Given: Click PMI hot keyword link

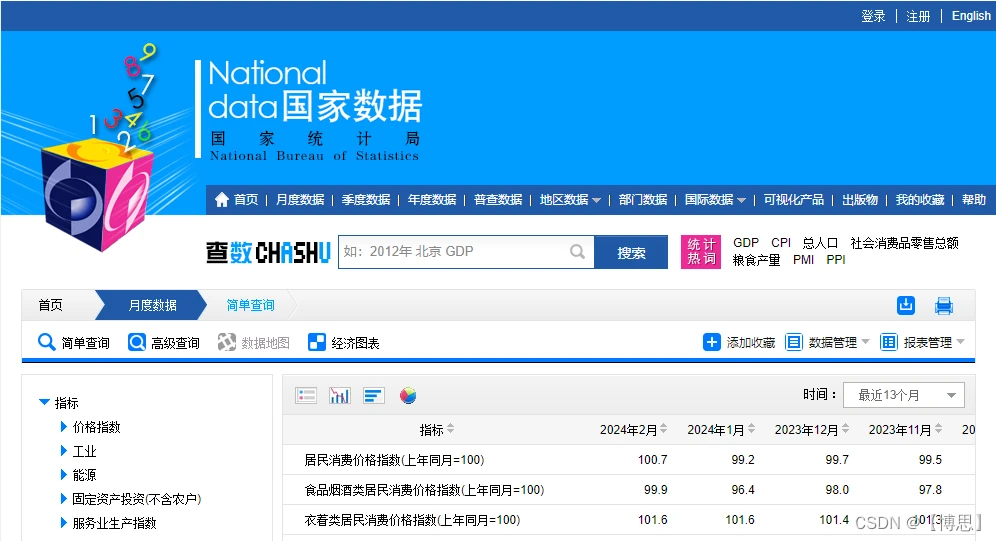Looking at the screenshot, I should (804, 260).
